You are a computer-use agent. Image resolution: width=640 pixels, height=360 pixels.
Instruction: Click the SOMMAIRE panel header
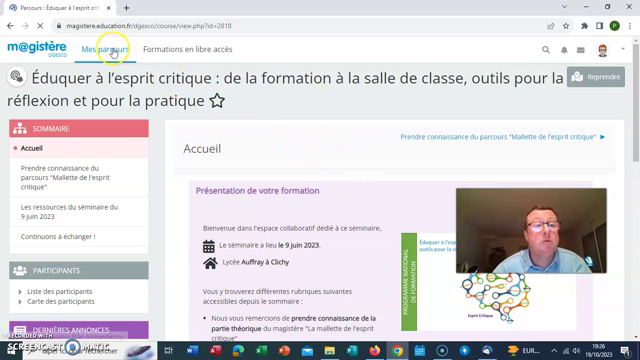[79, 129]
